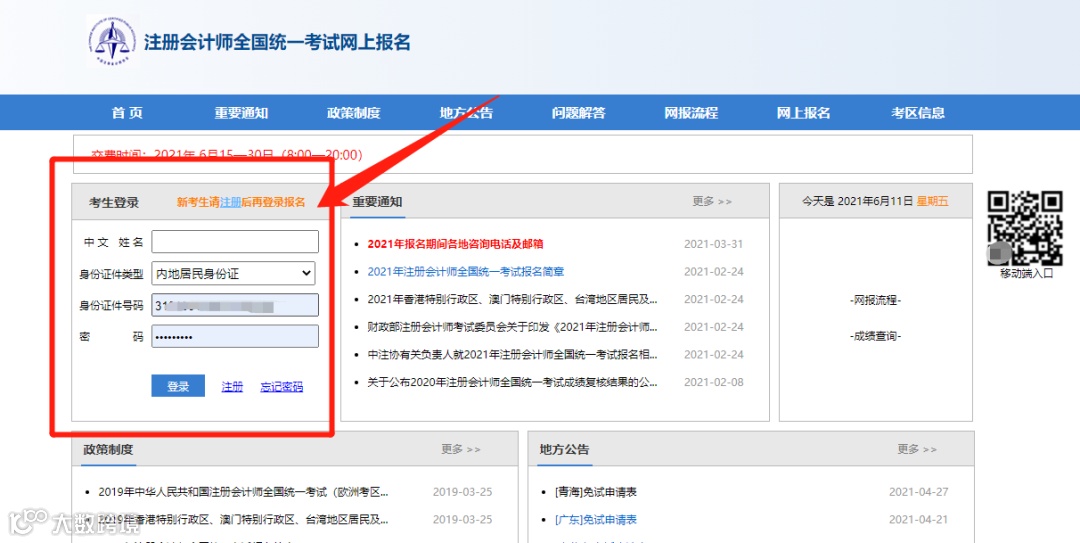This screenshot has height=543, width=1080.
Task: Open 网上报名 navigation item
Action: pyautogui.click(x=804, y=113)
